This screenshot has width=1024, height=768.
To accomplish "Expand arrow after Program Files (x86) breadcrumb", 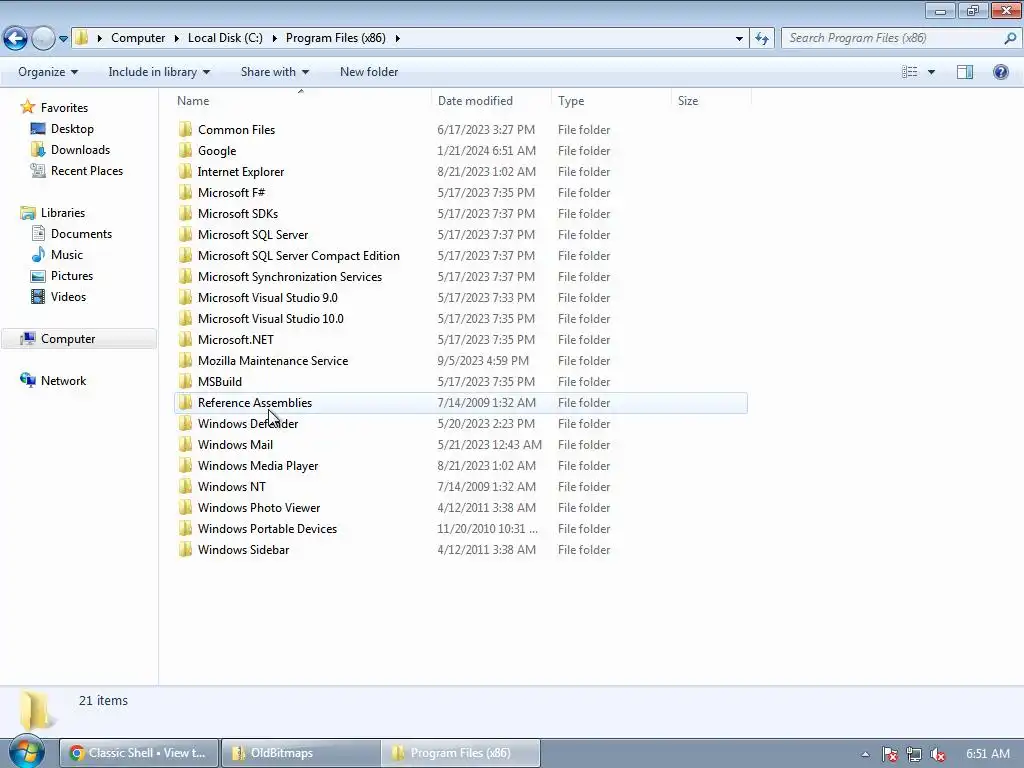I will pos(397,39).
